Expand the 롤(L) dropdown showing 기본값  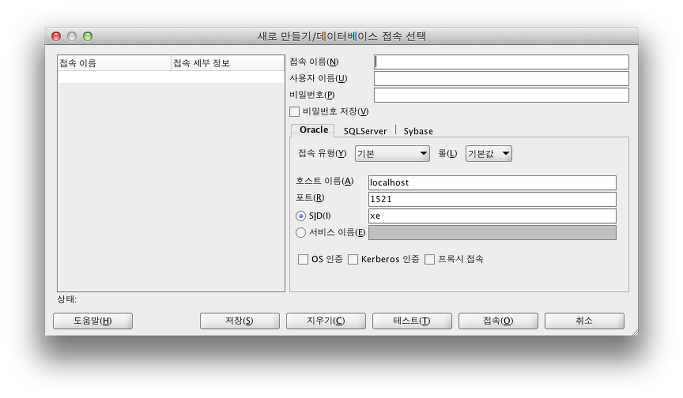click(x=488, y=153)
